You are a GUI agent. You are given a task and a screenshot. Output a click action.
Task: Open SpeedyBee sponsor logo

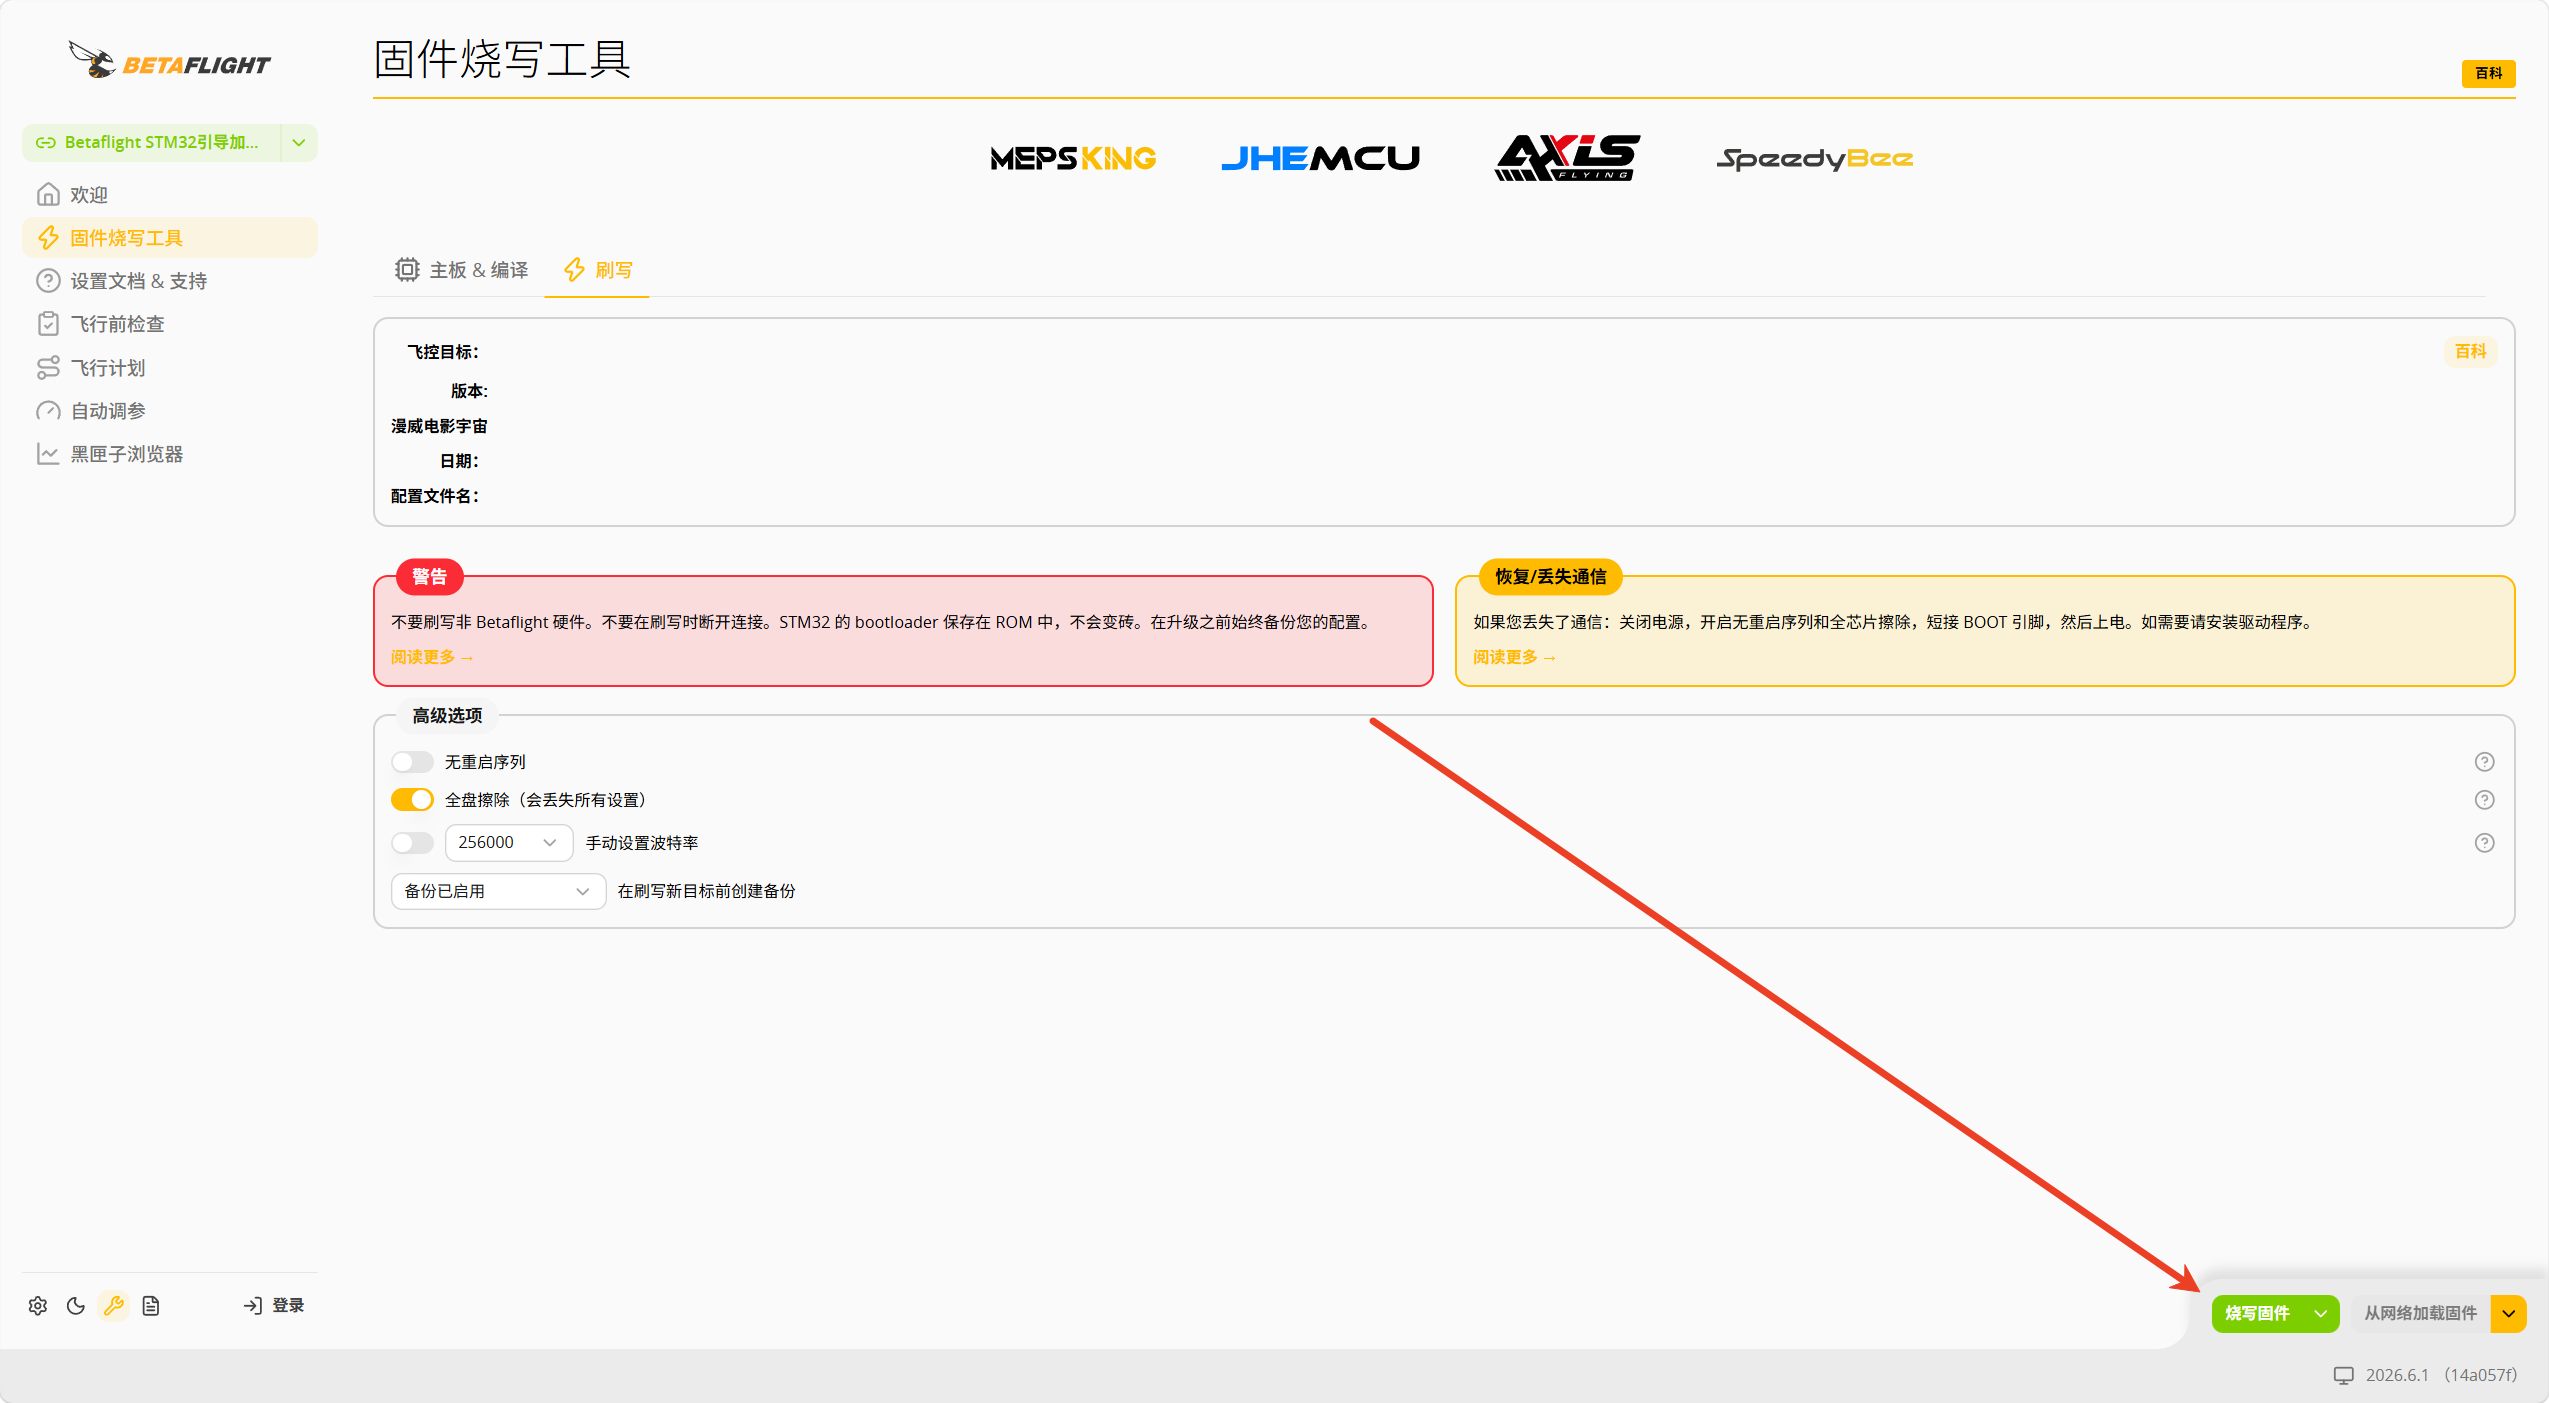[1814, 158]
